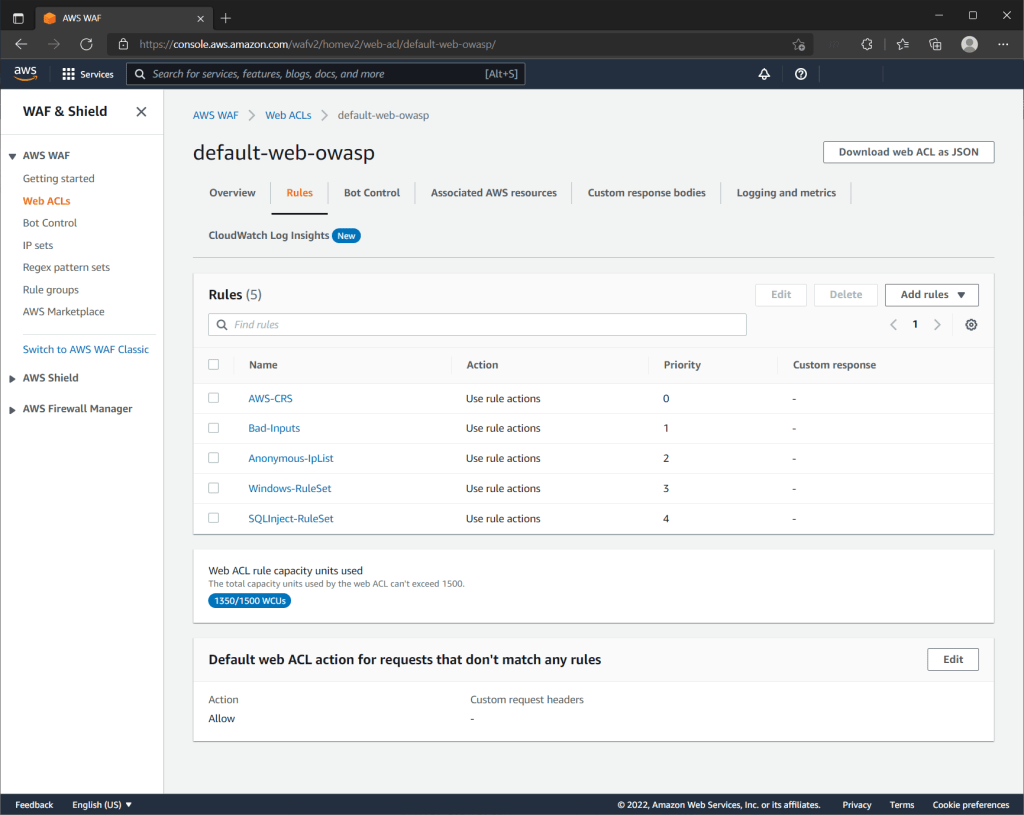Click the notifications bell icon
The image size is (1024, 815).
click(764, 74)
